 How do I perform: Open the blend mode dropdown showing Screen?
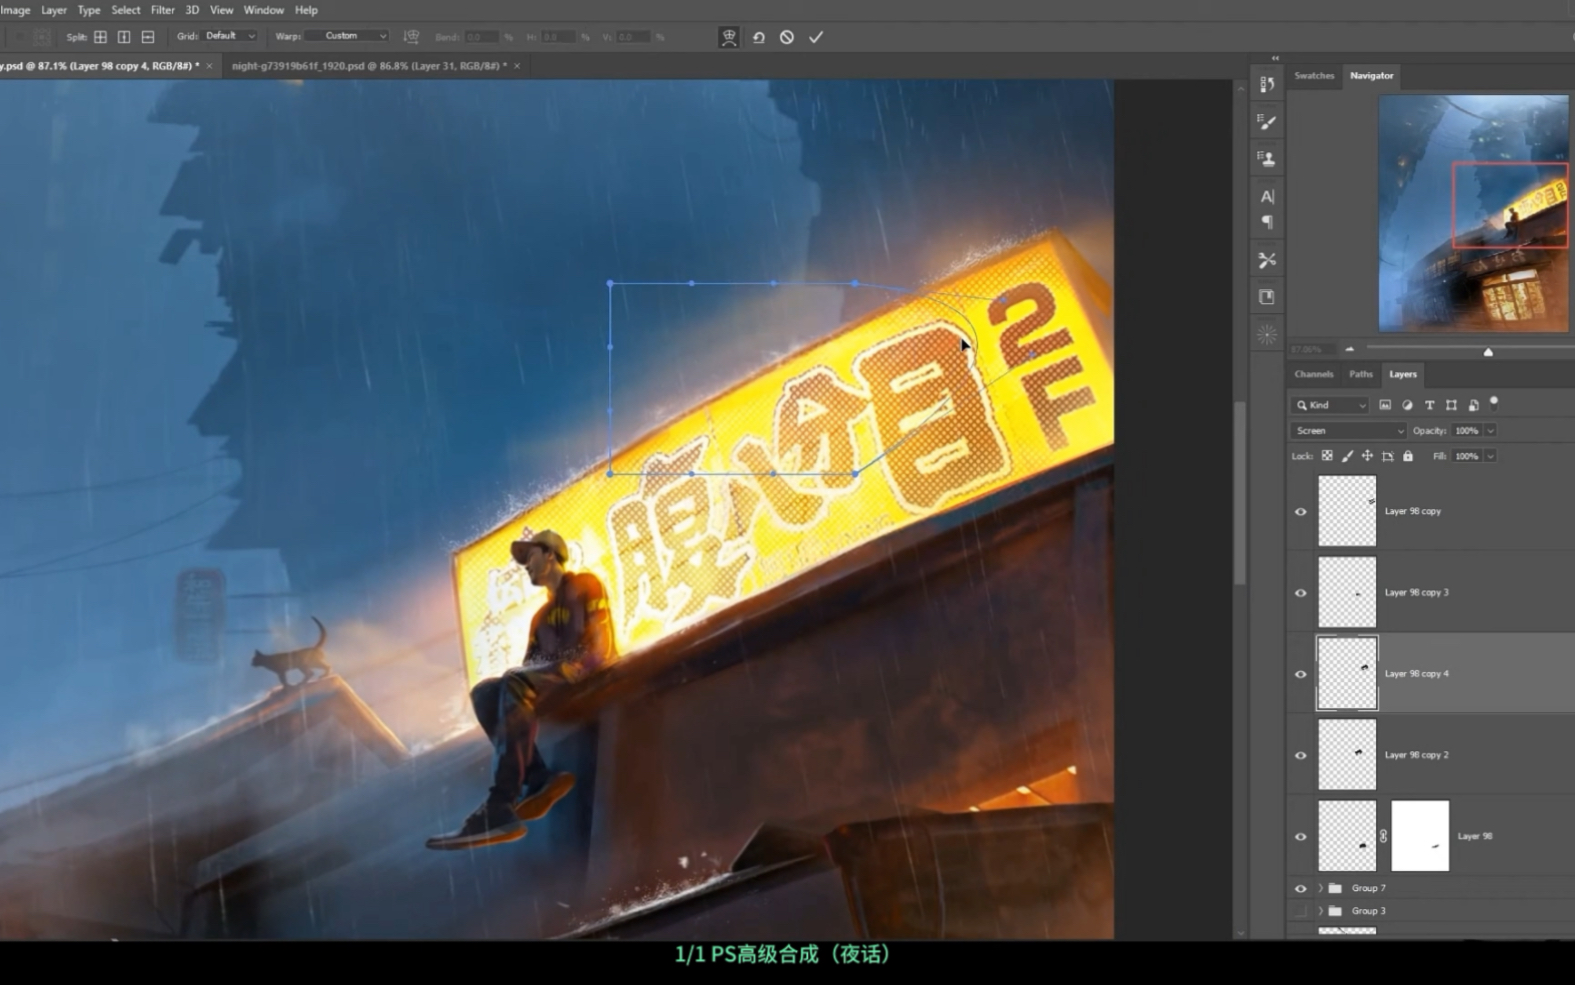pyautogui.click(x=1348, y=430)
